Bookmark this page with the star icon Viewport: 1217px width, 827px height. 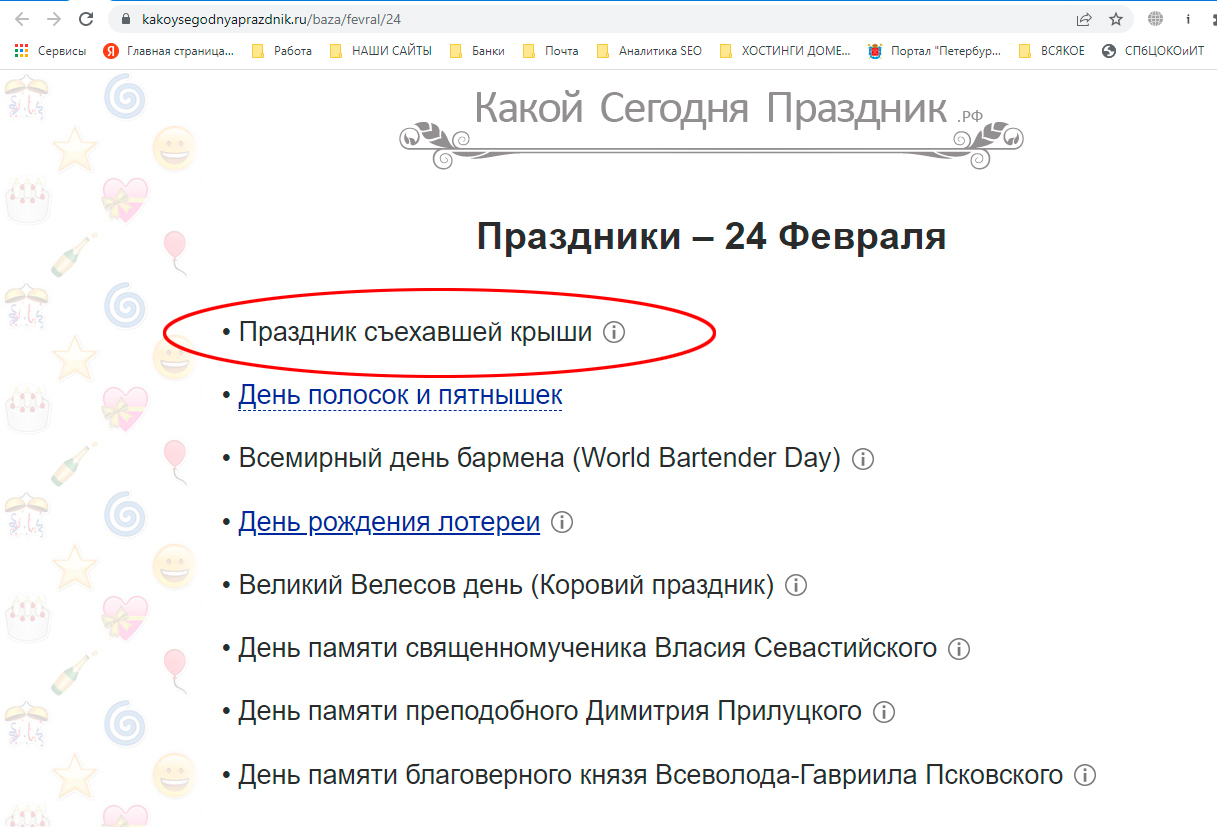click(x=1116, y=19)
